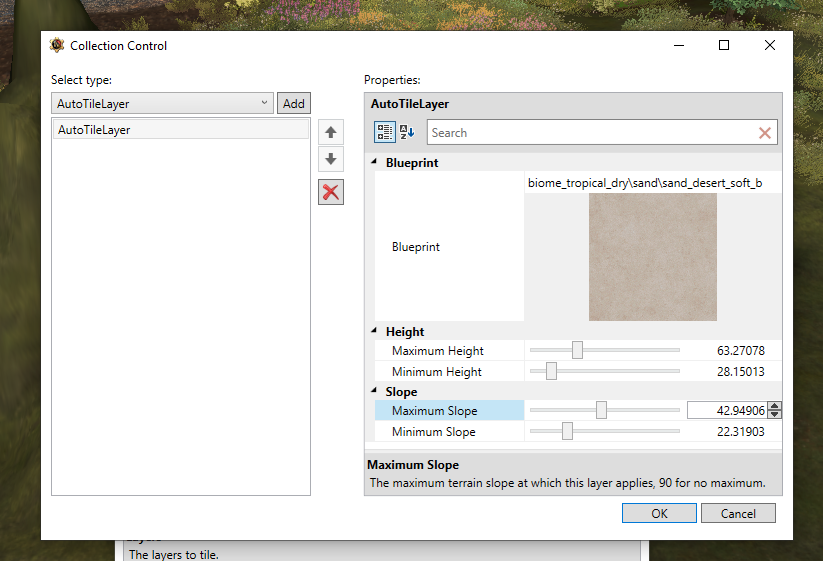The image size is (823, 561).
Task: Minimize the Collection Control window
Action: pyautogui.click(x=679, y=45)
